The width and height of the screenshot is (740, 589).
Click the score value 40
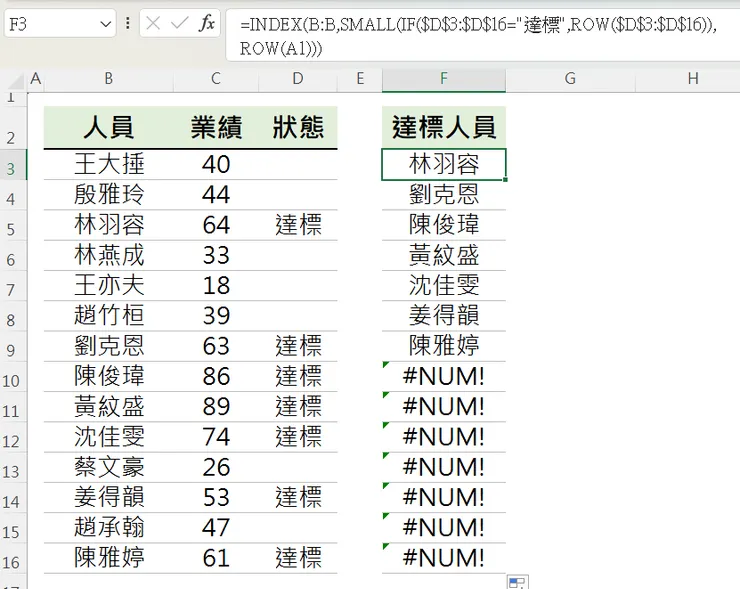pos(216,164)
